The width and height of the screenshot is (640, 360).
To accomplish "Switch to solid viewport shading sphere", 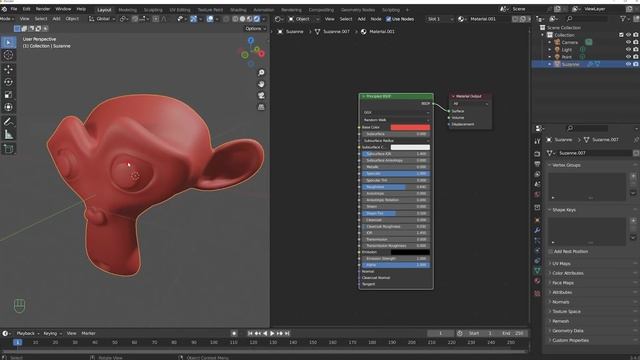I will 242,19.
